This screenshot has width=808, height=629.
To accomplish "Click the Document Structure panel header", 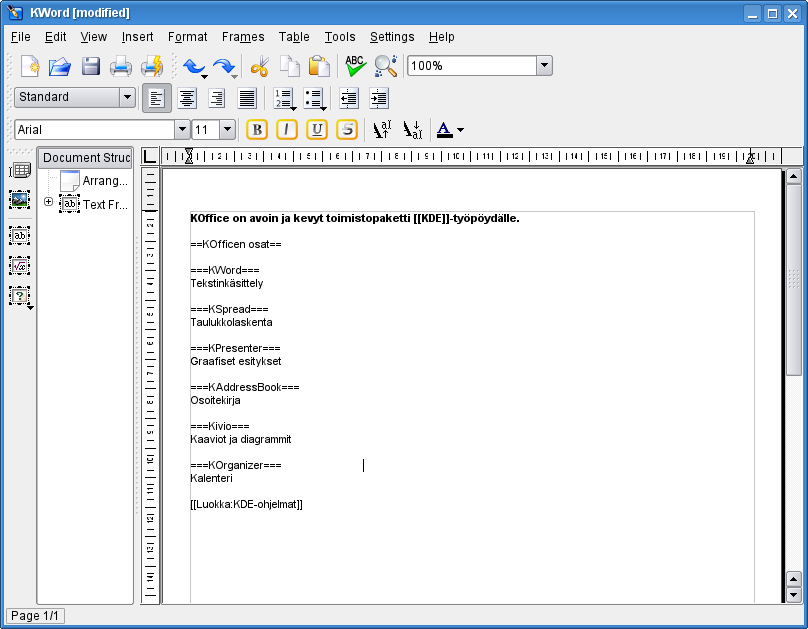I will coord(86,158).
